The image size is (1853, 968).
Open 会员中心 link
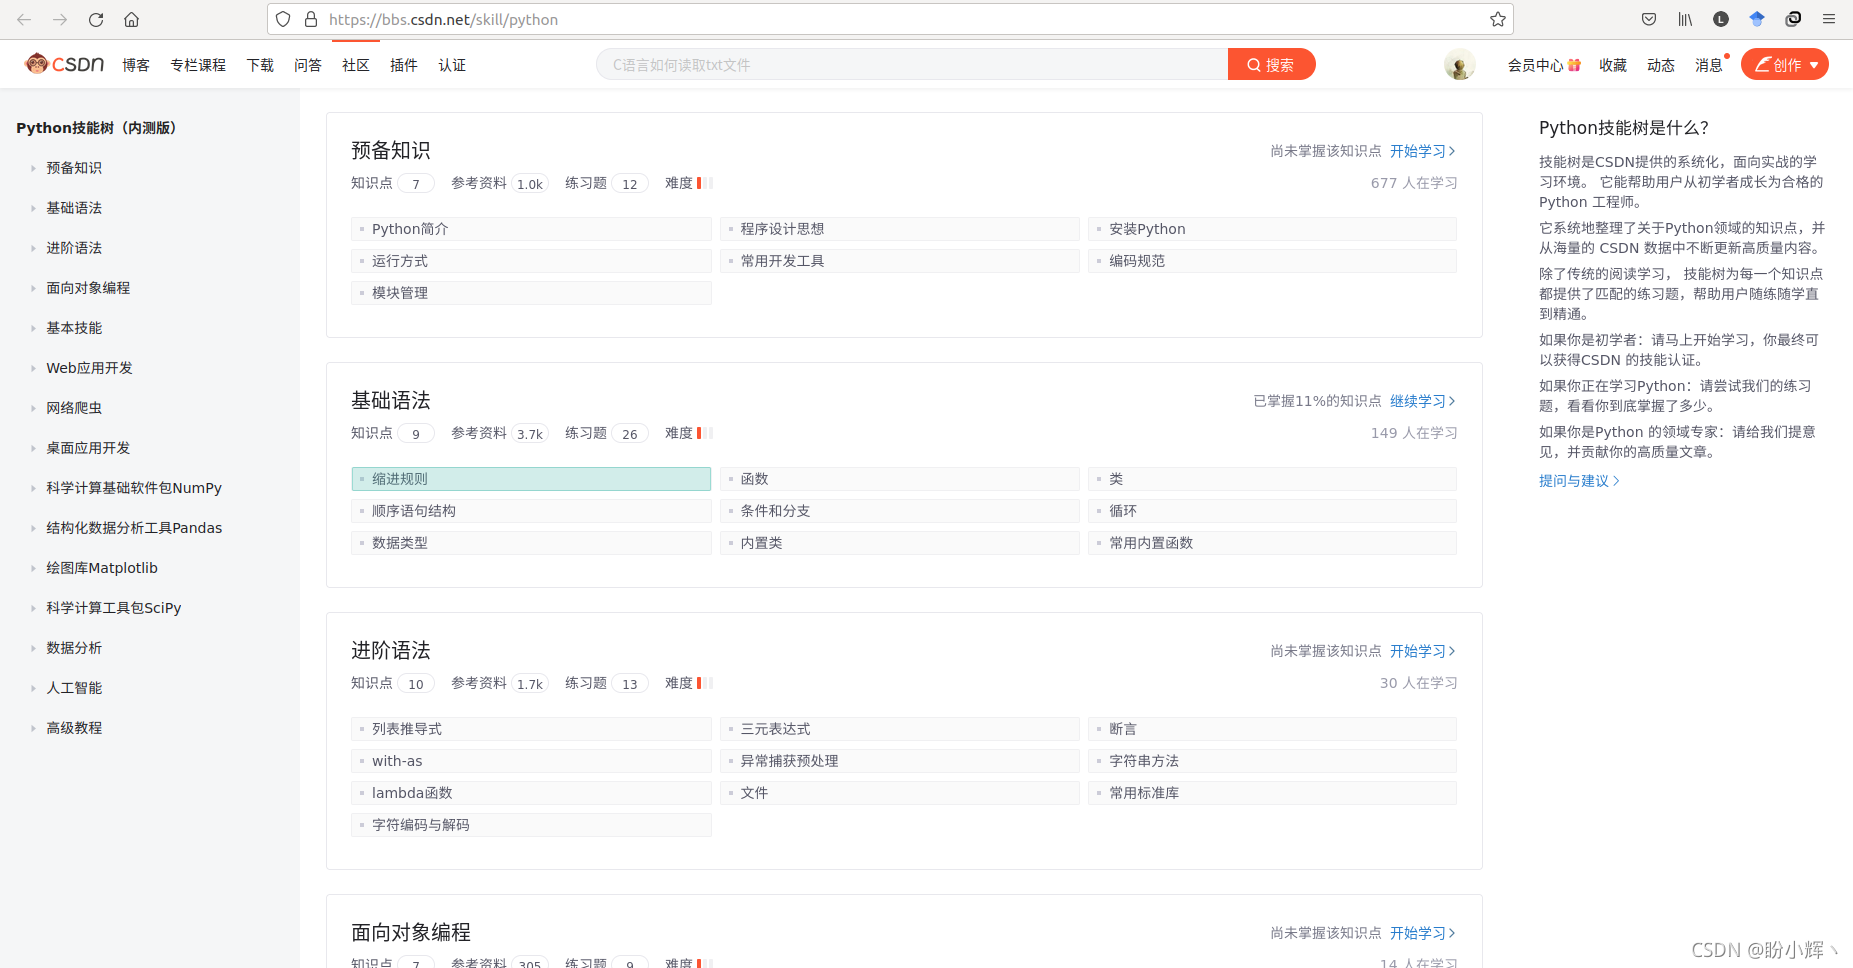pos(1544,65)
